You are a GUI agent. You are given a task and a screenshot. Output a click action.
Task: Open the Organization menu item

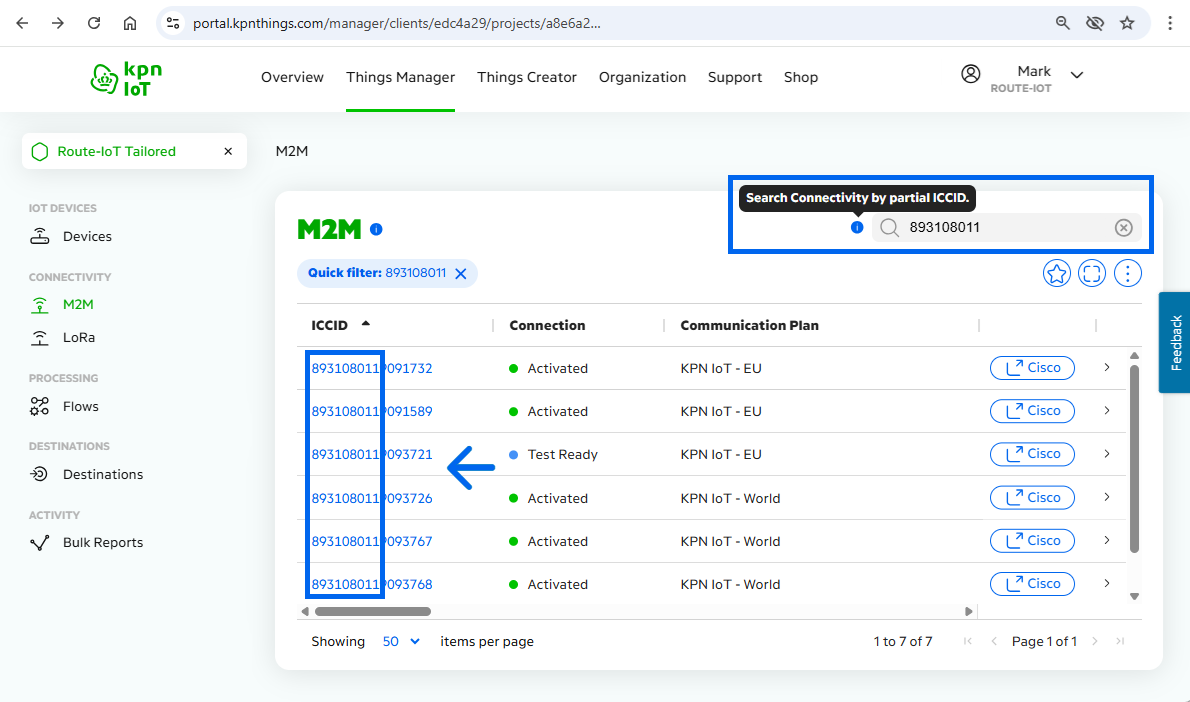[x=642, y=77]
